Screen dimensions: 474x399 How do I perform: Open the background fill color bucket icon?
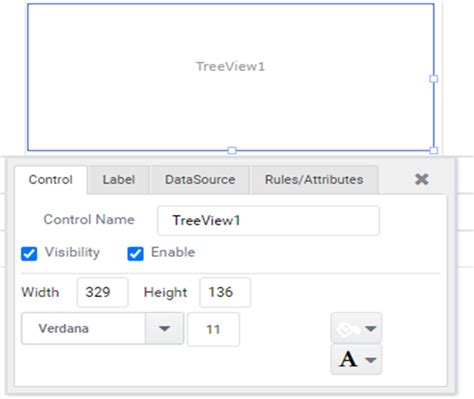(348, 329)
